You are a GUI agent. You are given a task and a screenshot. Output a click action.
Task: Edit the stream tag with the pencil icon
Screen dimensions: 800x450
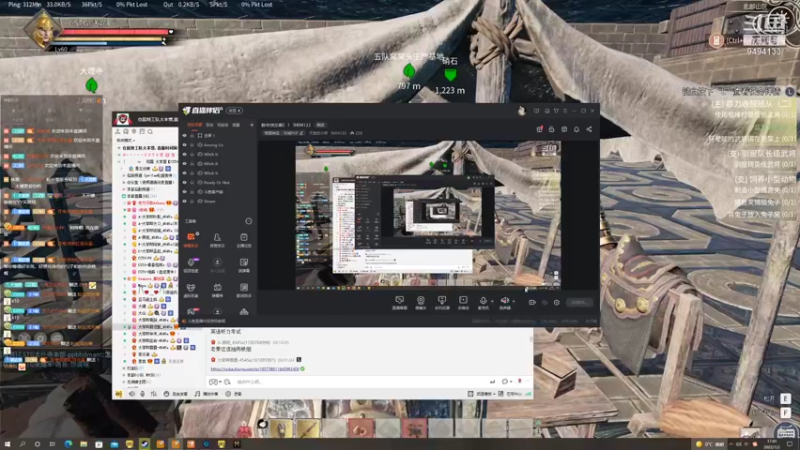coord(301,133)
